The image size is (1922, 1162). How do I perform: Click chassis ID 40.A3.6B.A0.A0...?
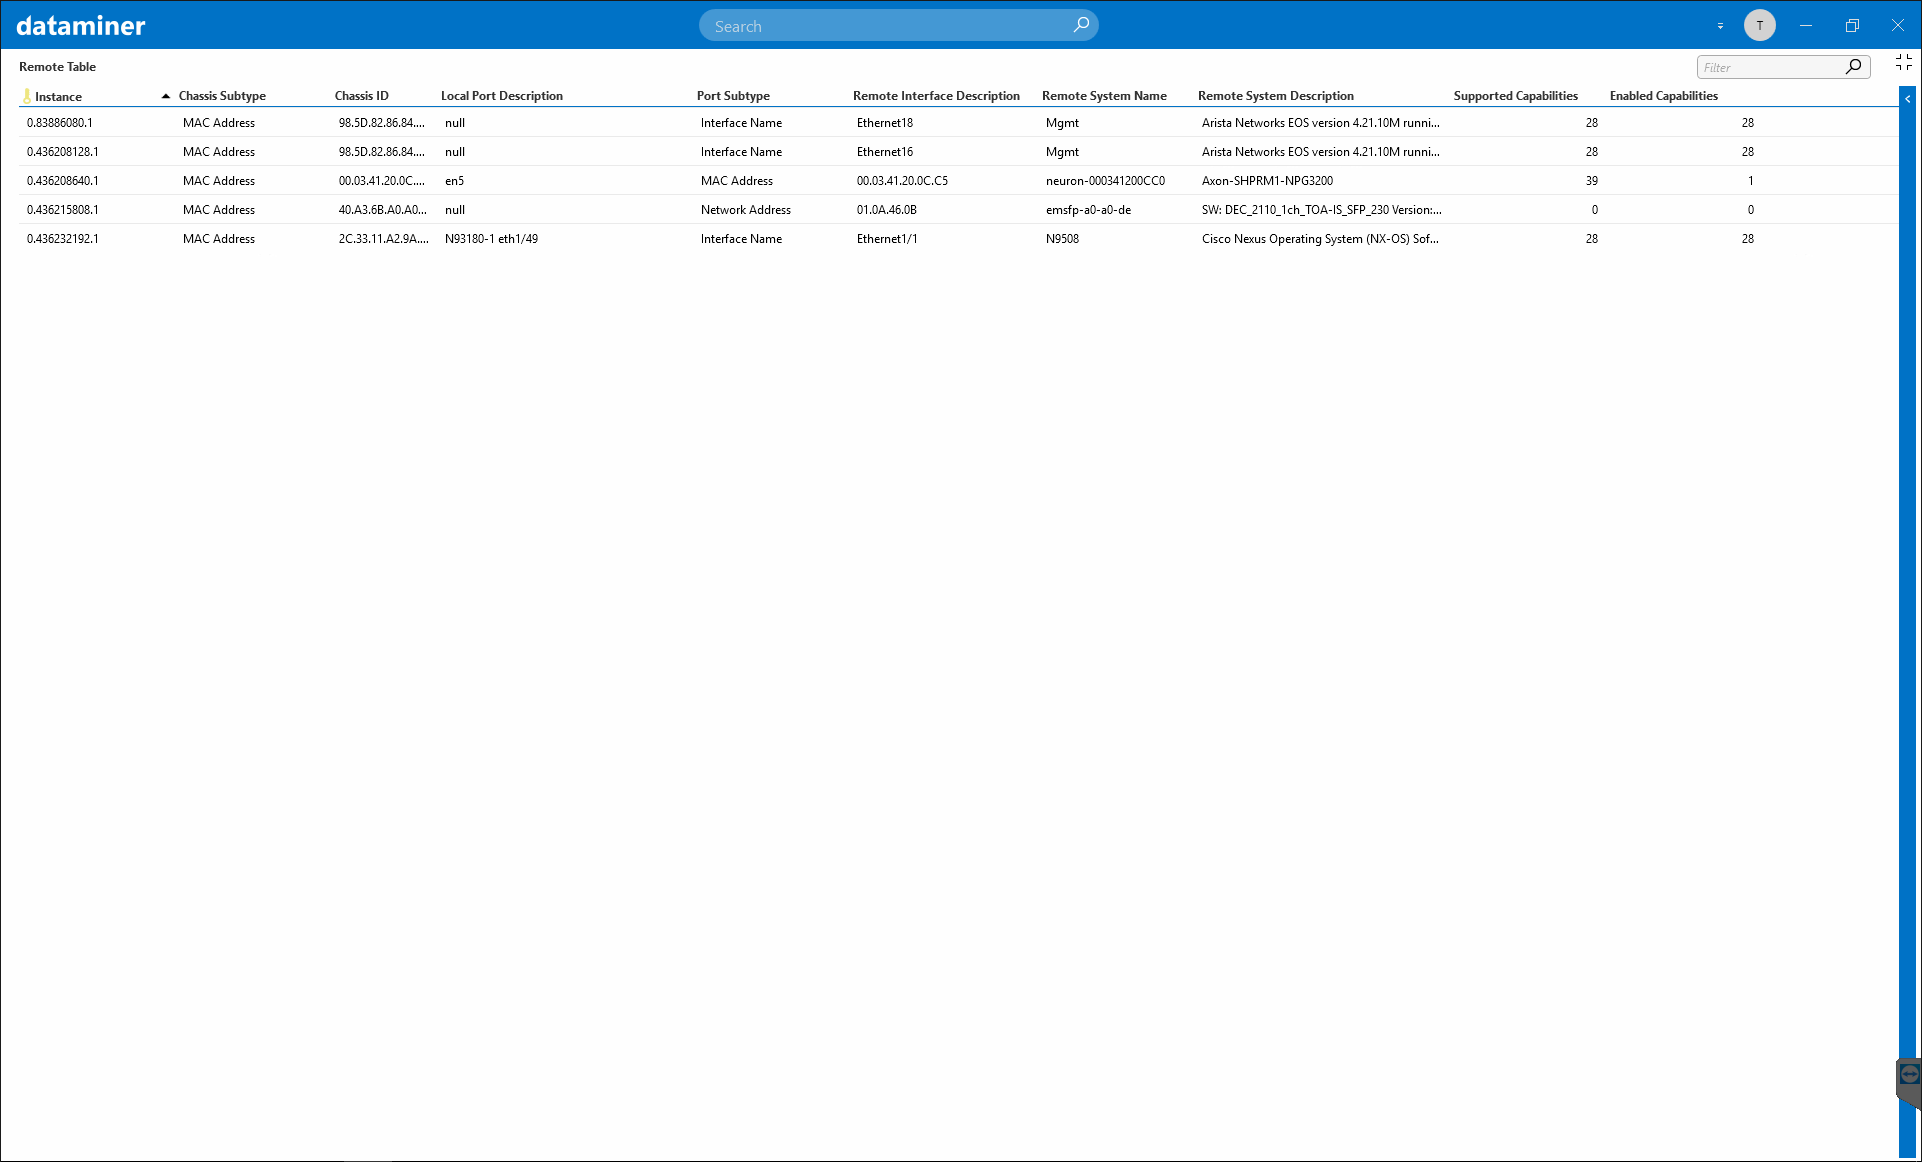tap(383, 210)
